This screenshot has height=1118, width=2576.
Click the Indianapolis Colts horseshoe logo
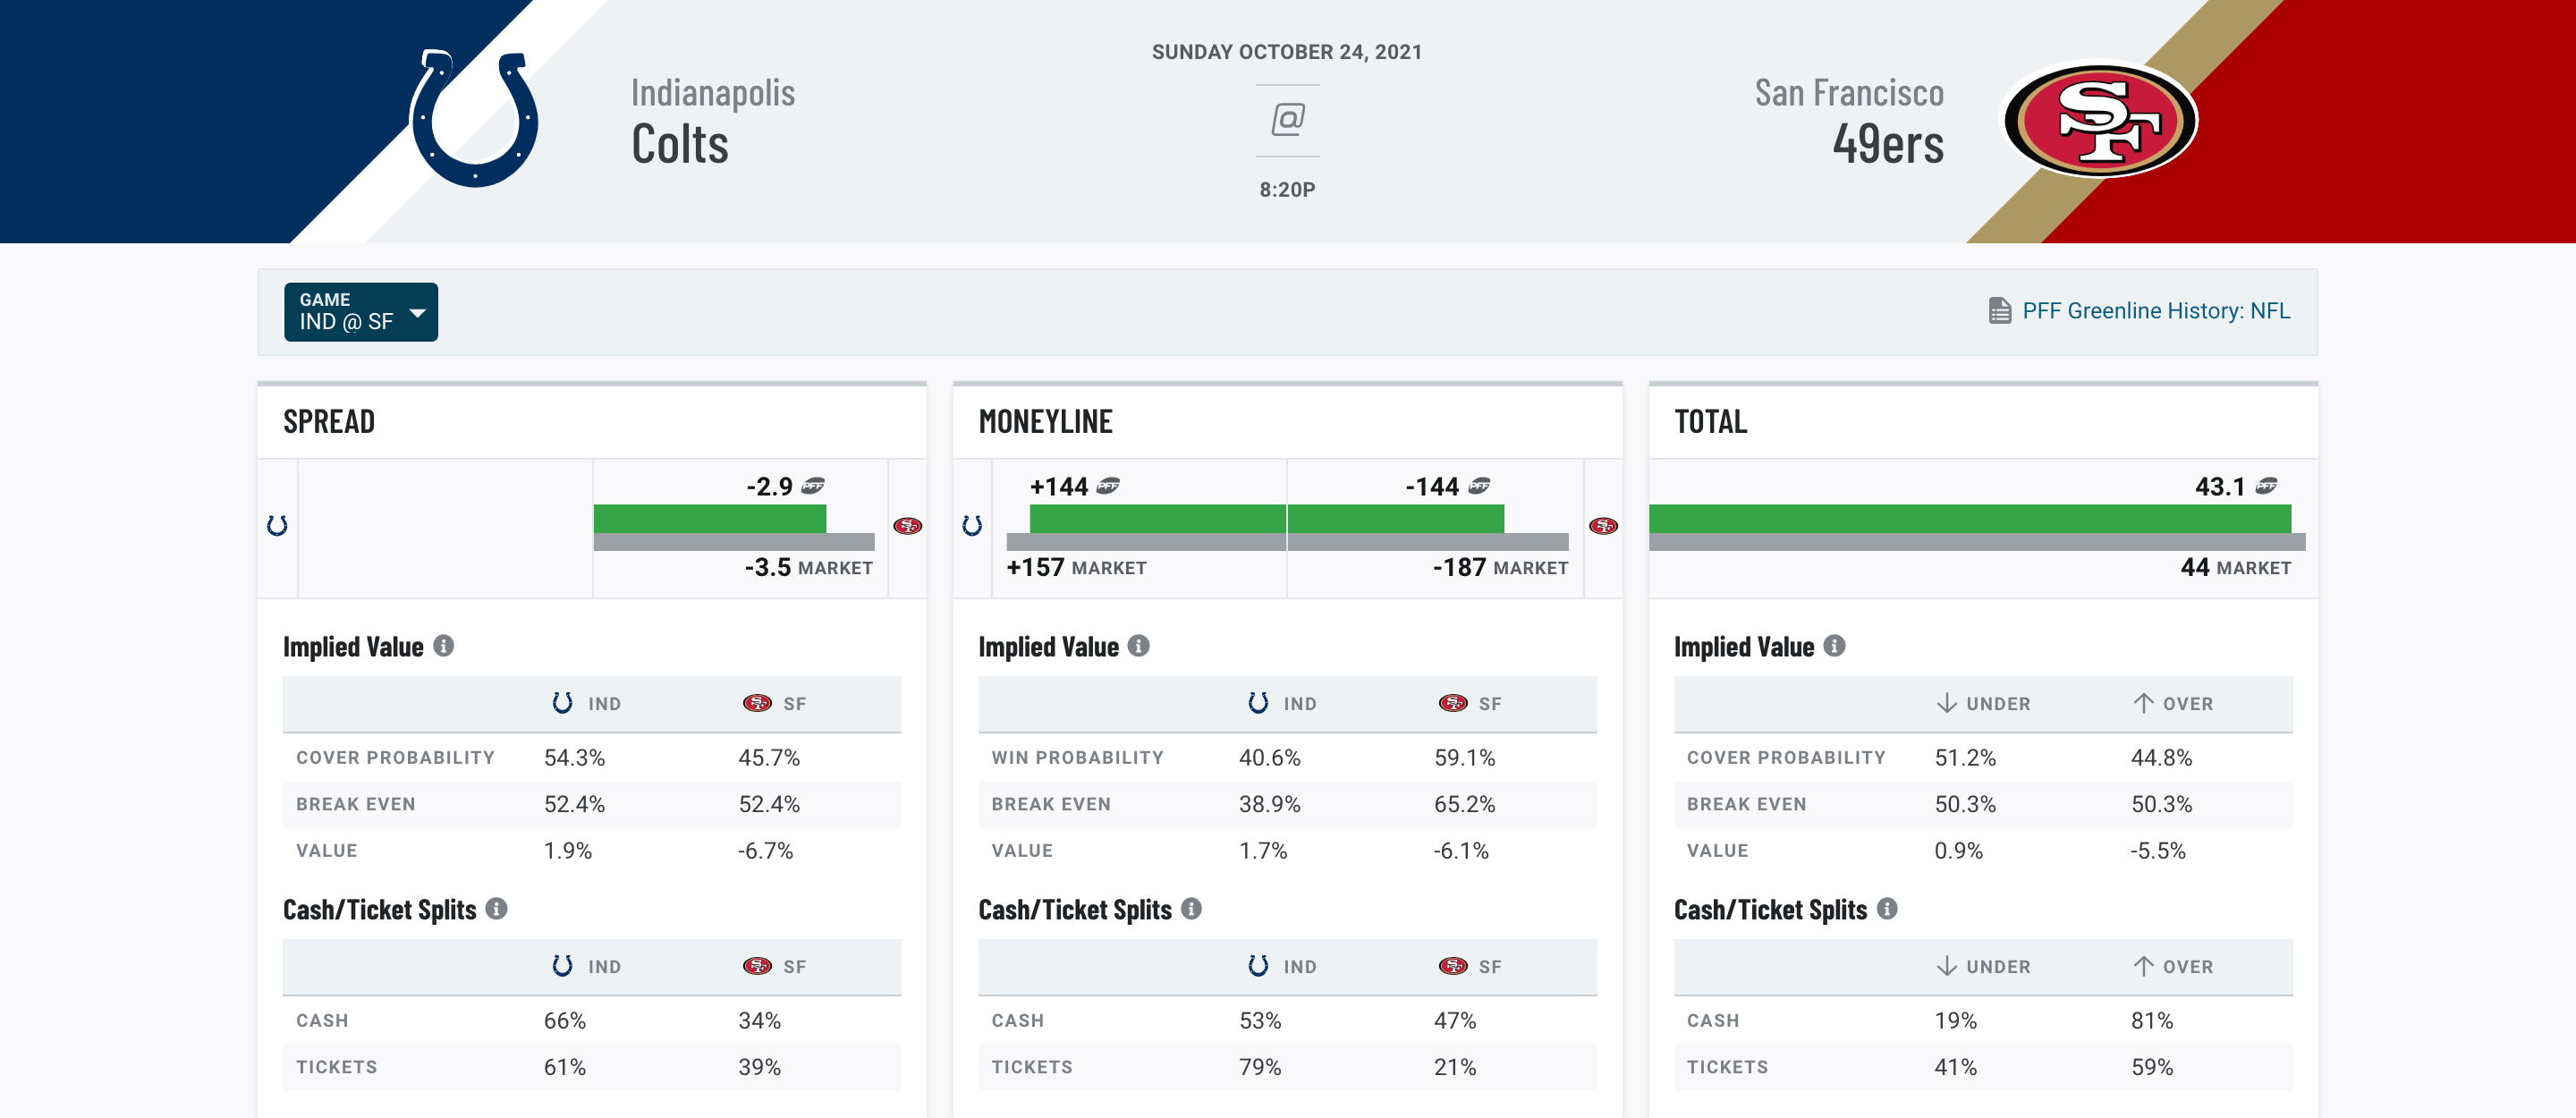474,118
